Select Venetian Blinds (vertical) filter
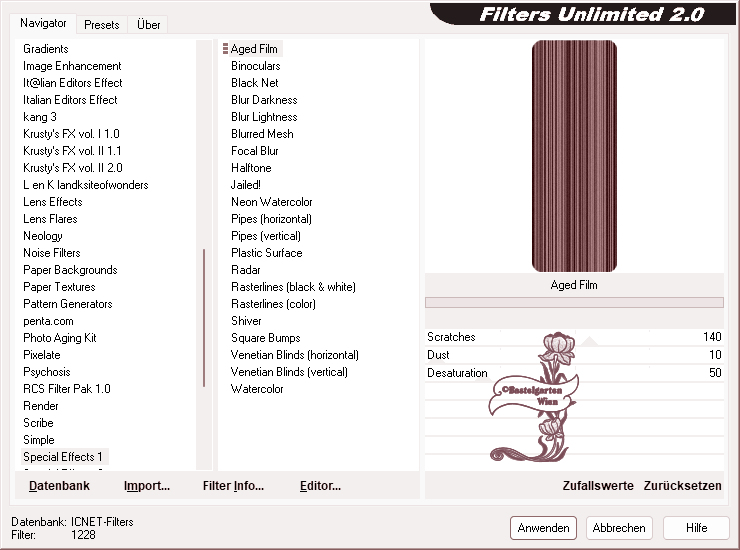Image resolution: width=740 pixels, height=550 pixels. pyautogui.click(x=289, y=372)
